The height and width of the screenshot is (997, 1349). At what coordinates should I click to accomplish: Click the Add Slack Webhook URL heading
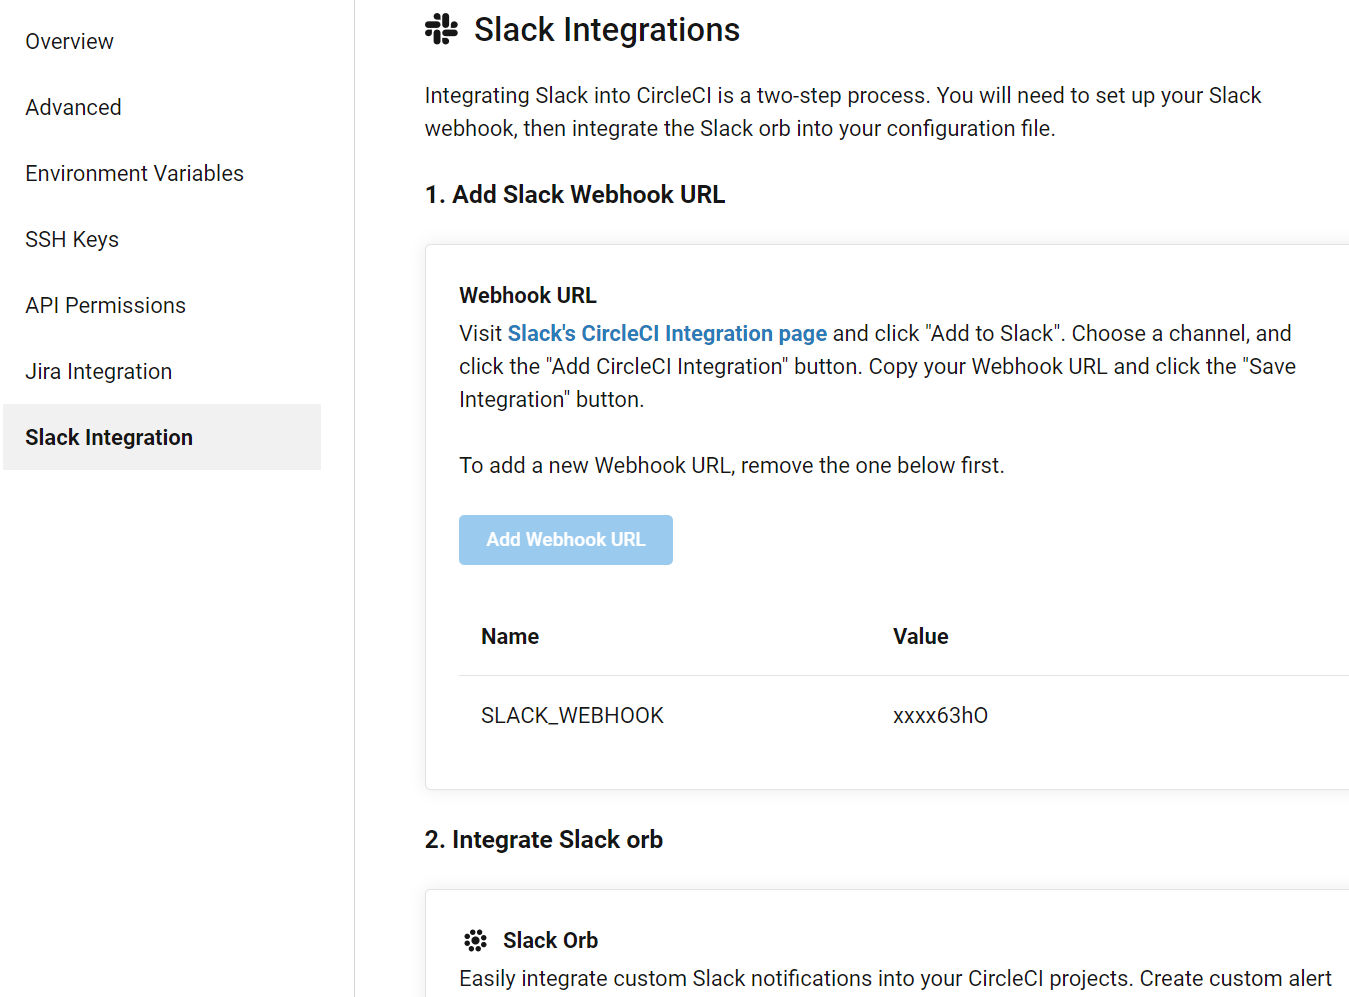pyautogui.click(x=575, y=194)
